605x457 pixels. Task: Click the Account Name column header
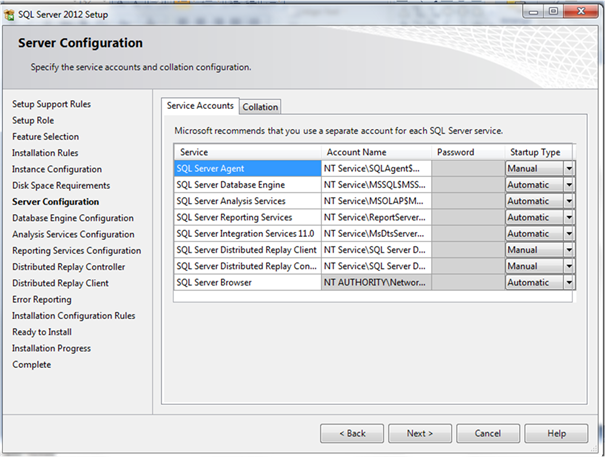(376, 152)
